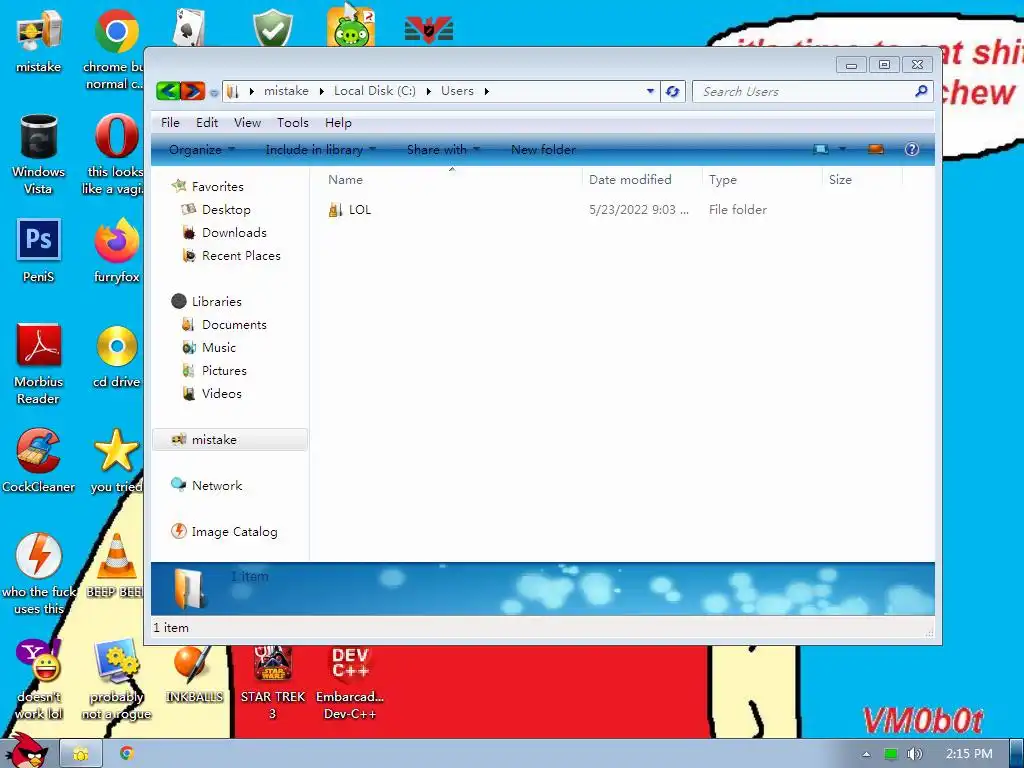Open the Videos library
Screen dimensions: 1024x768
221,393
